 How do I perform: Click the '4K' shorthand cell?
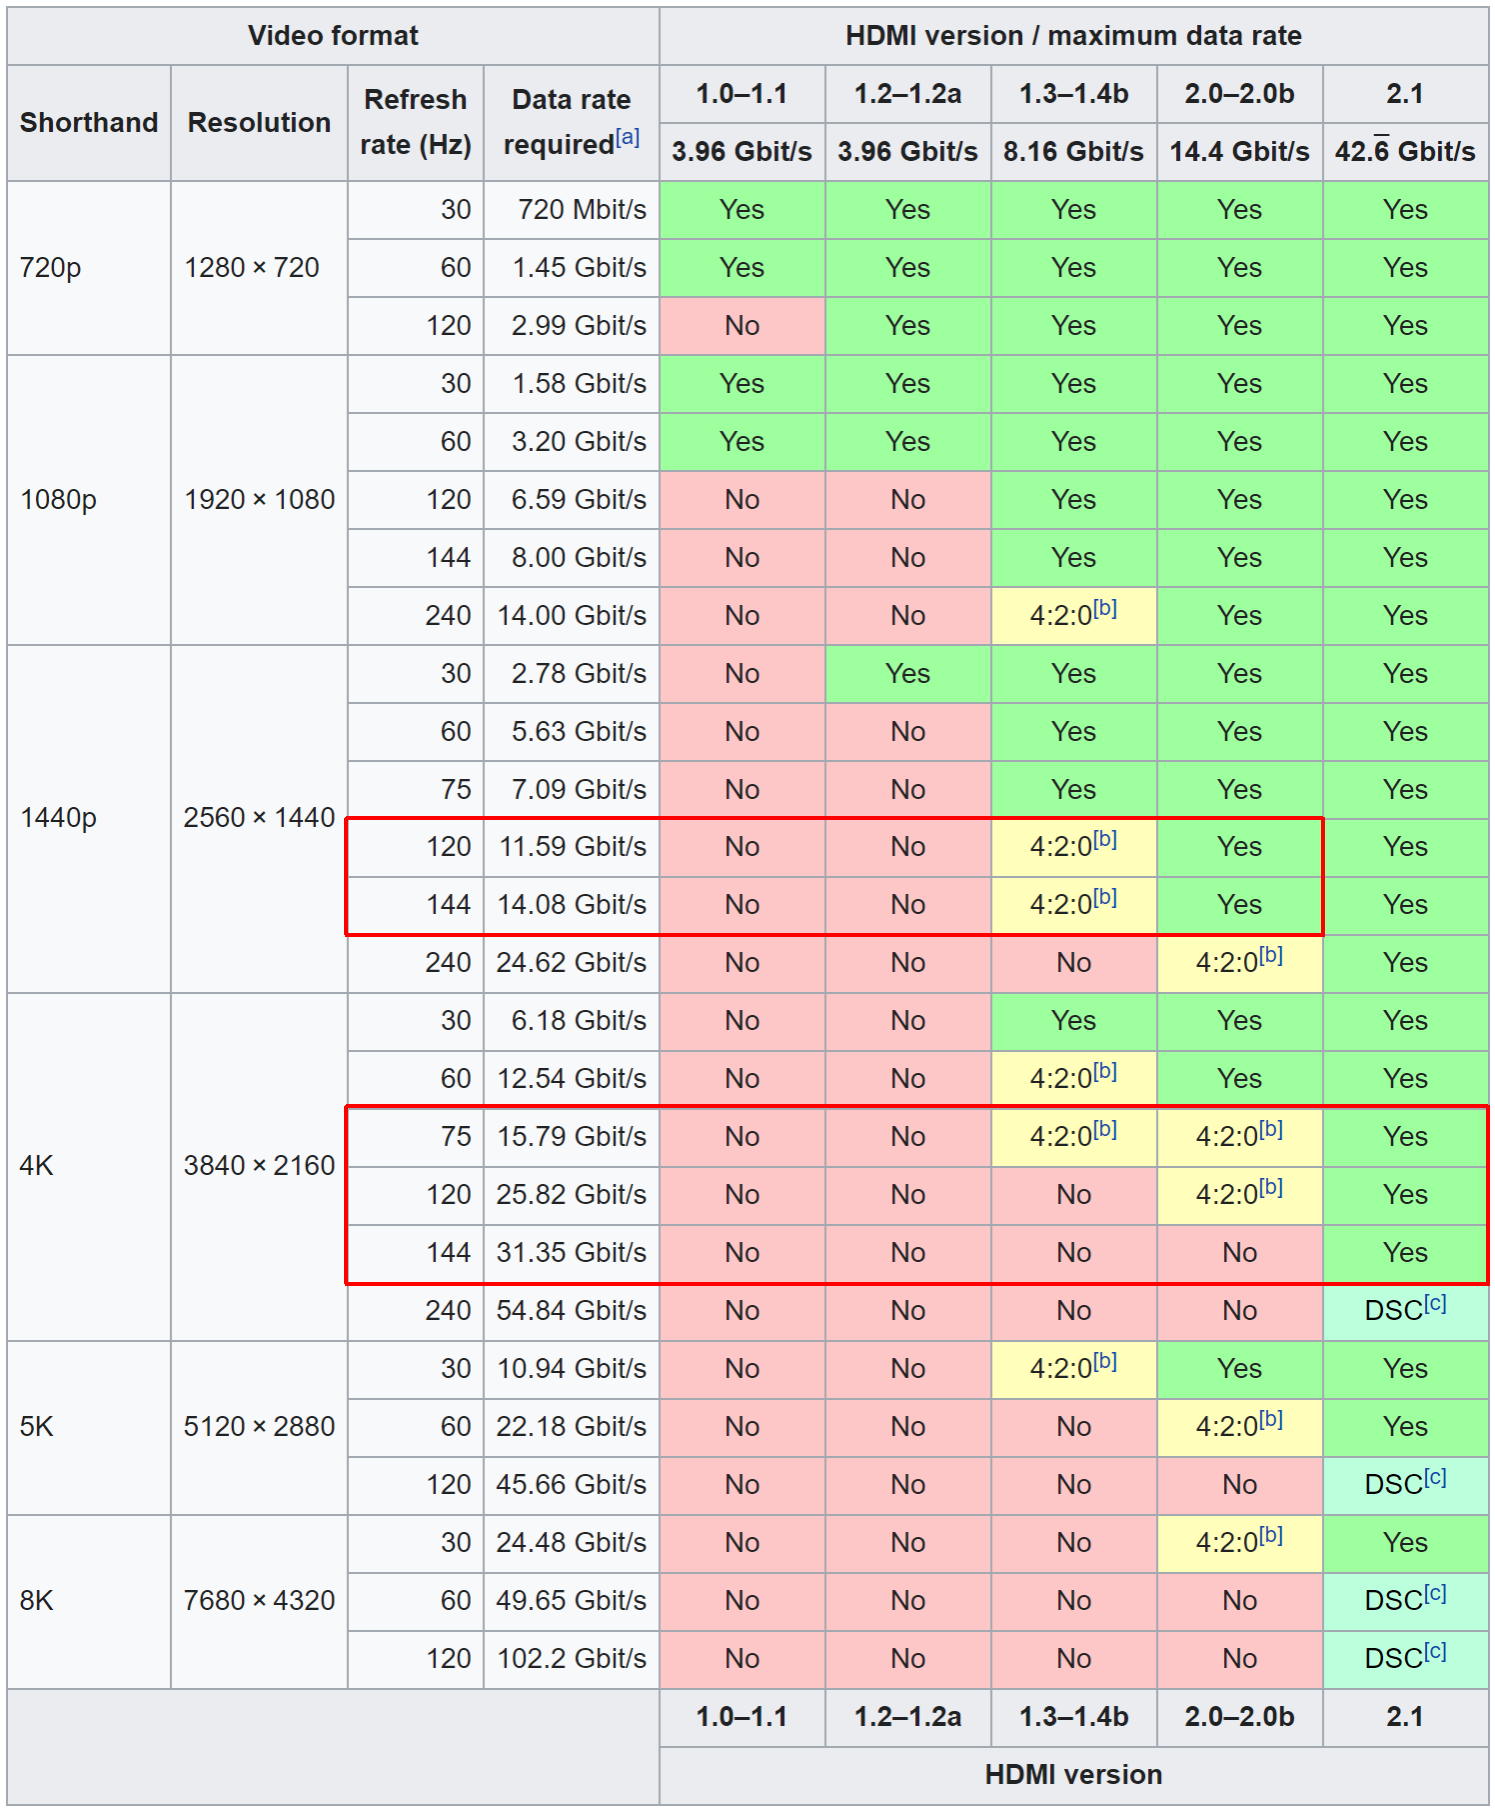(x=89, y=1166)
